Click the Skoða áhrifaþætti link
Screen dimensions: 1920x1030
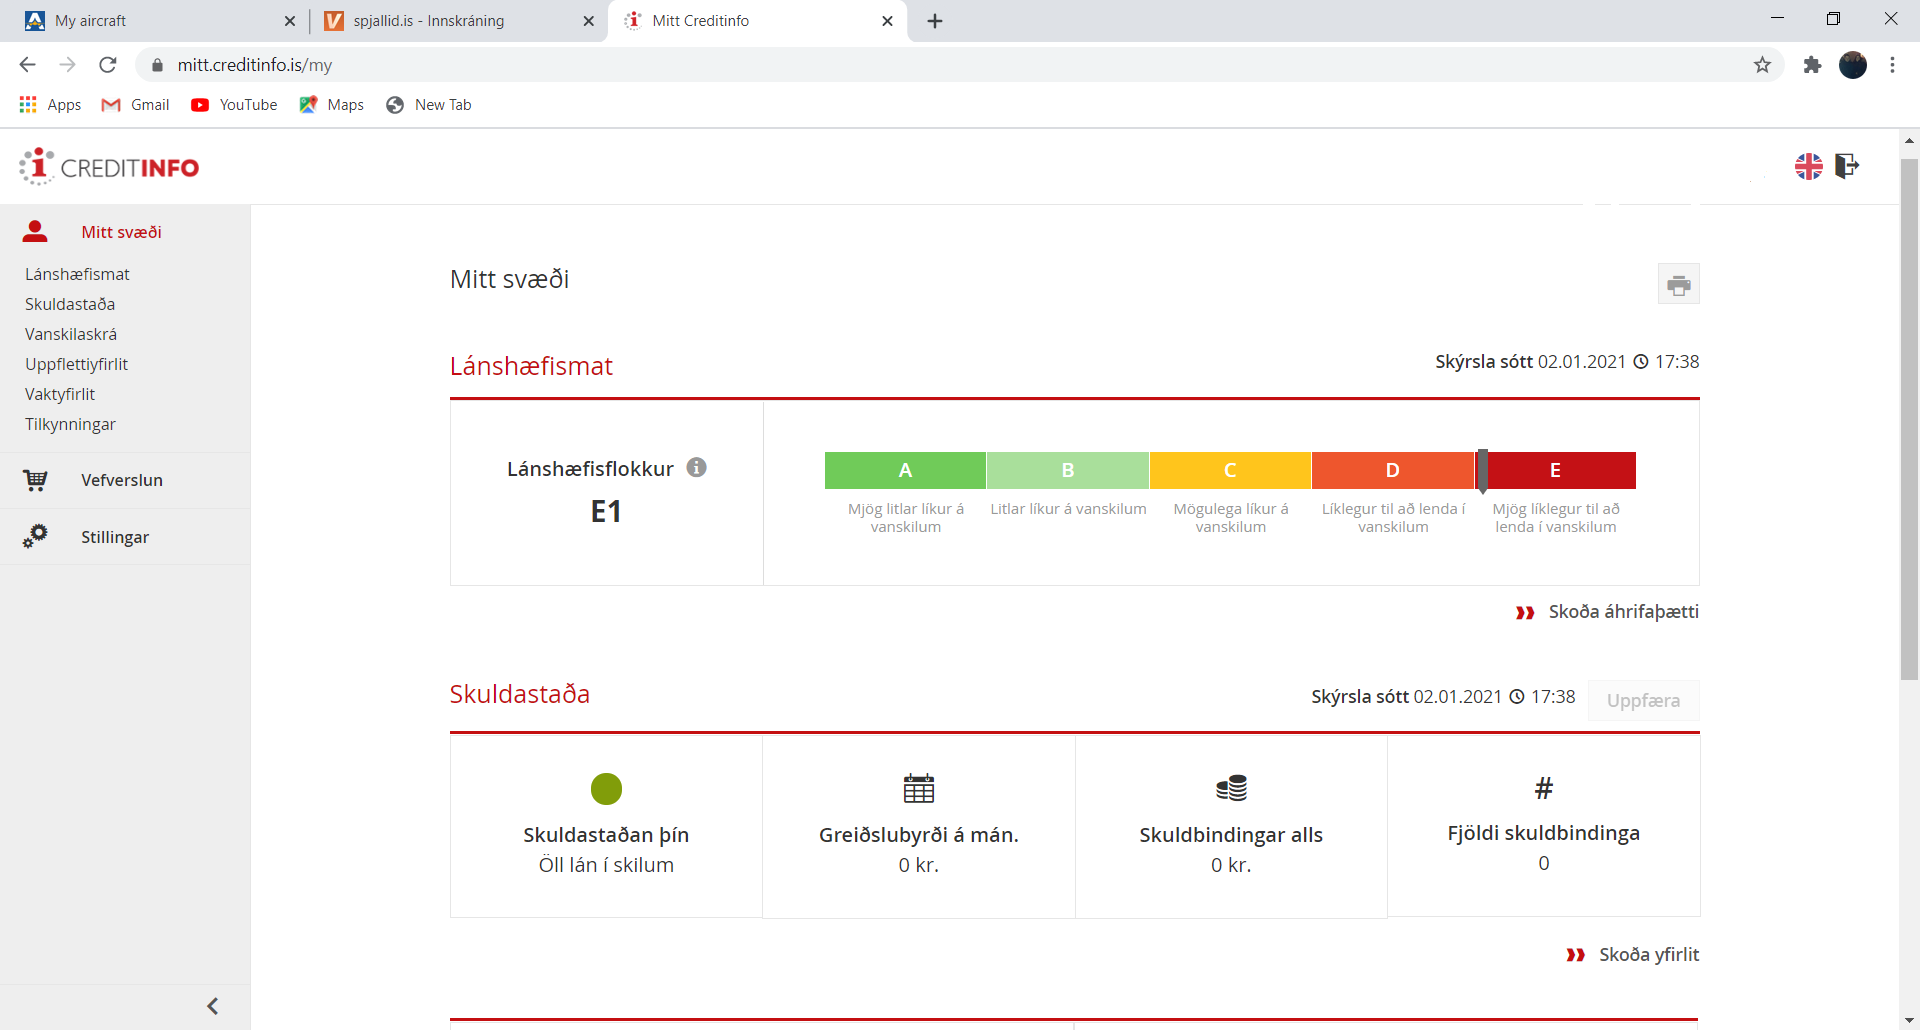(1622, 612)
